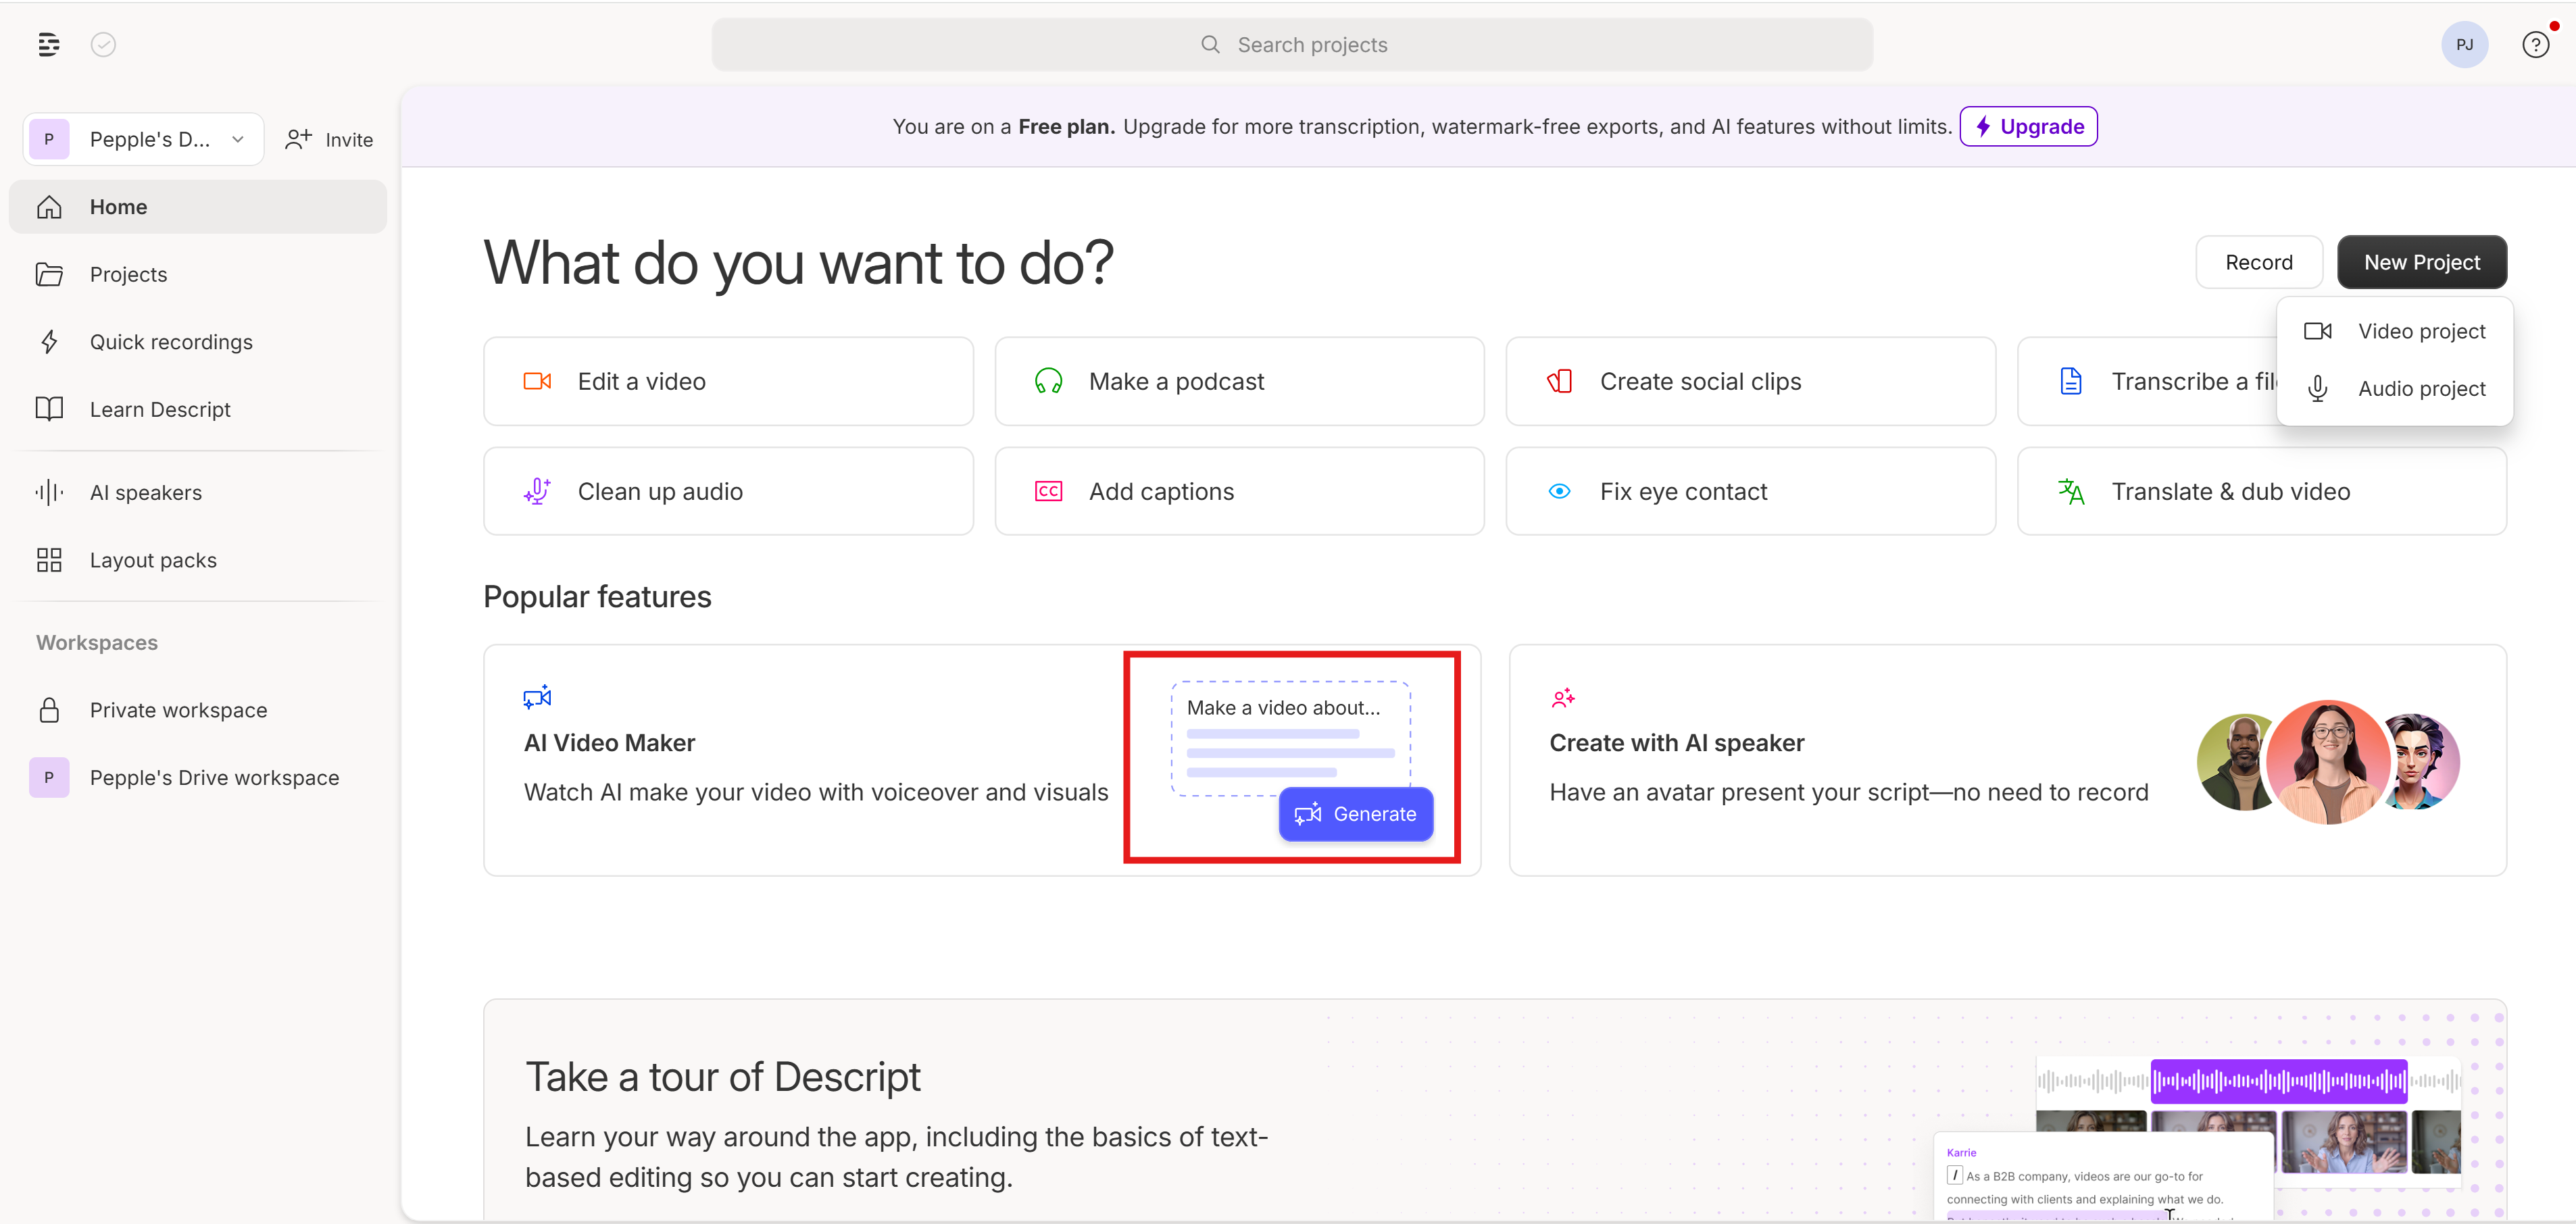Open help via question mark icon
This screenshot has width=2576, height=1224.
[2535, 45]
